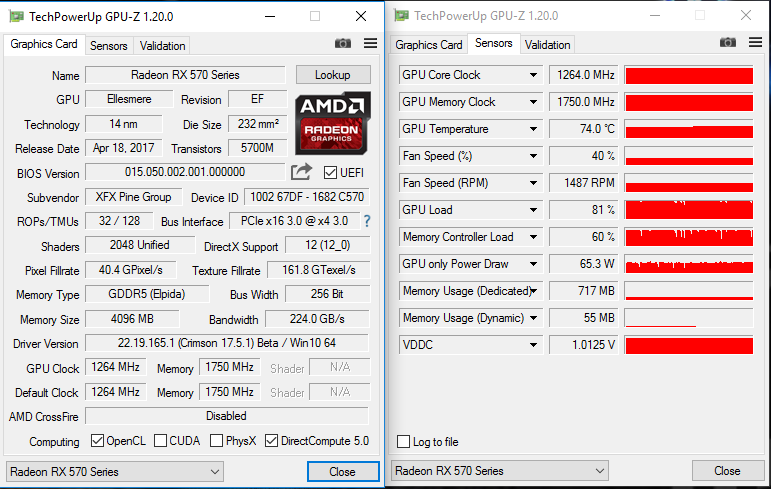Image resolution: width=771 pixels, height=489 pixels.
Task: Switch to Validation tab in left window
Action: coord(162,46)
